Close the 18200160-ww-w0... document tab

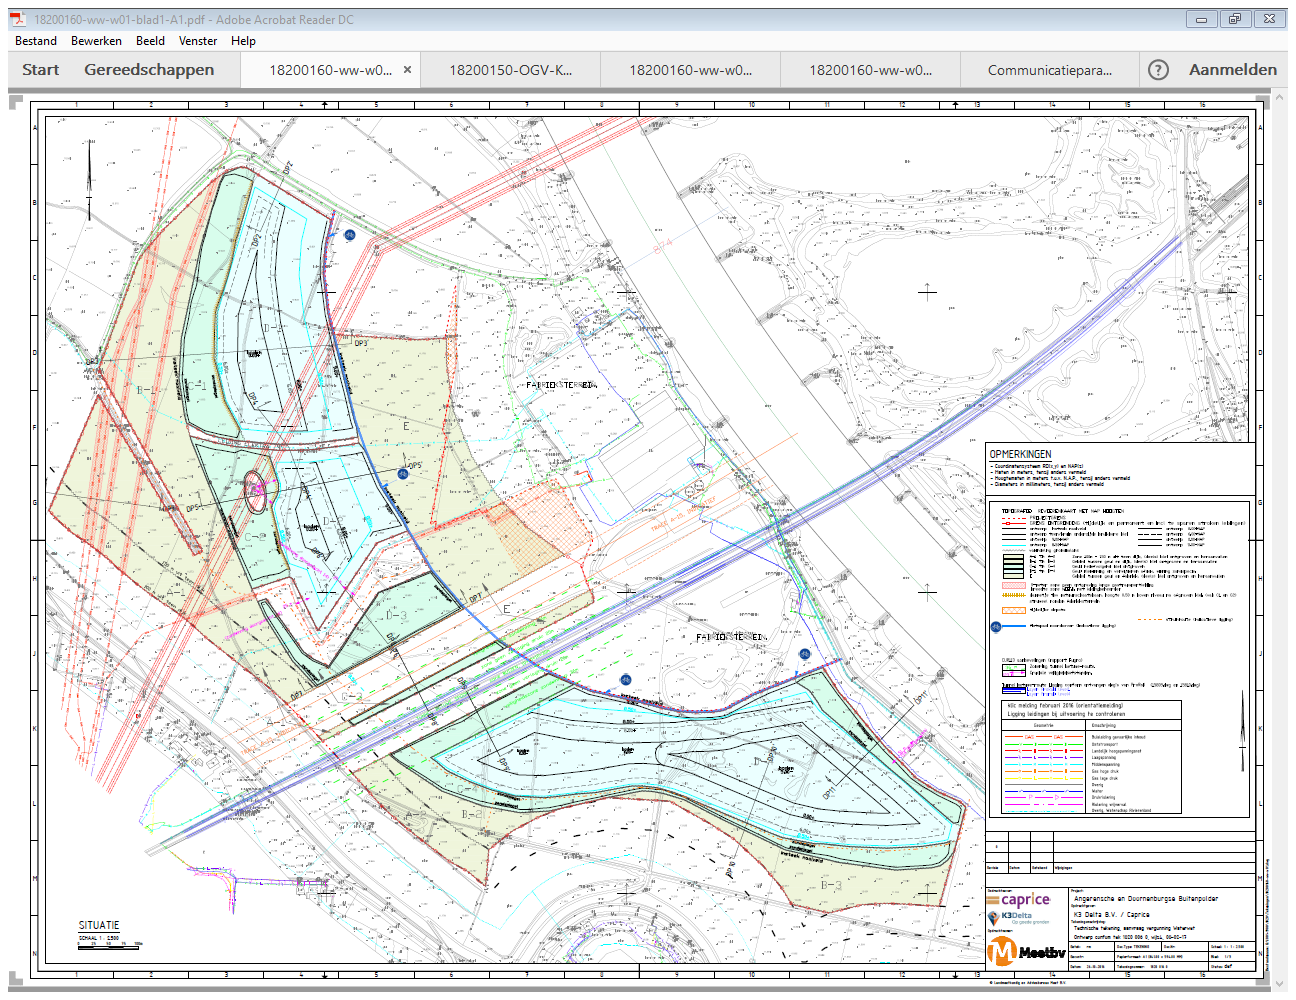(x=407, y=70)
